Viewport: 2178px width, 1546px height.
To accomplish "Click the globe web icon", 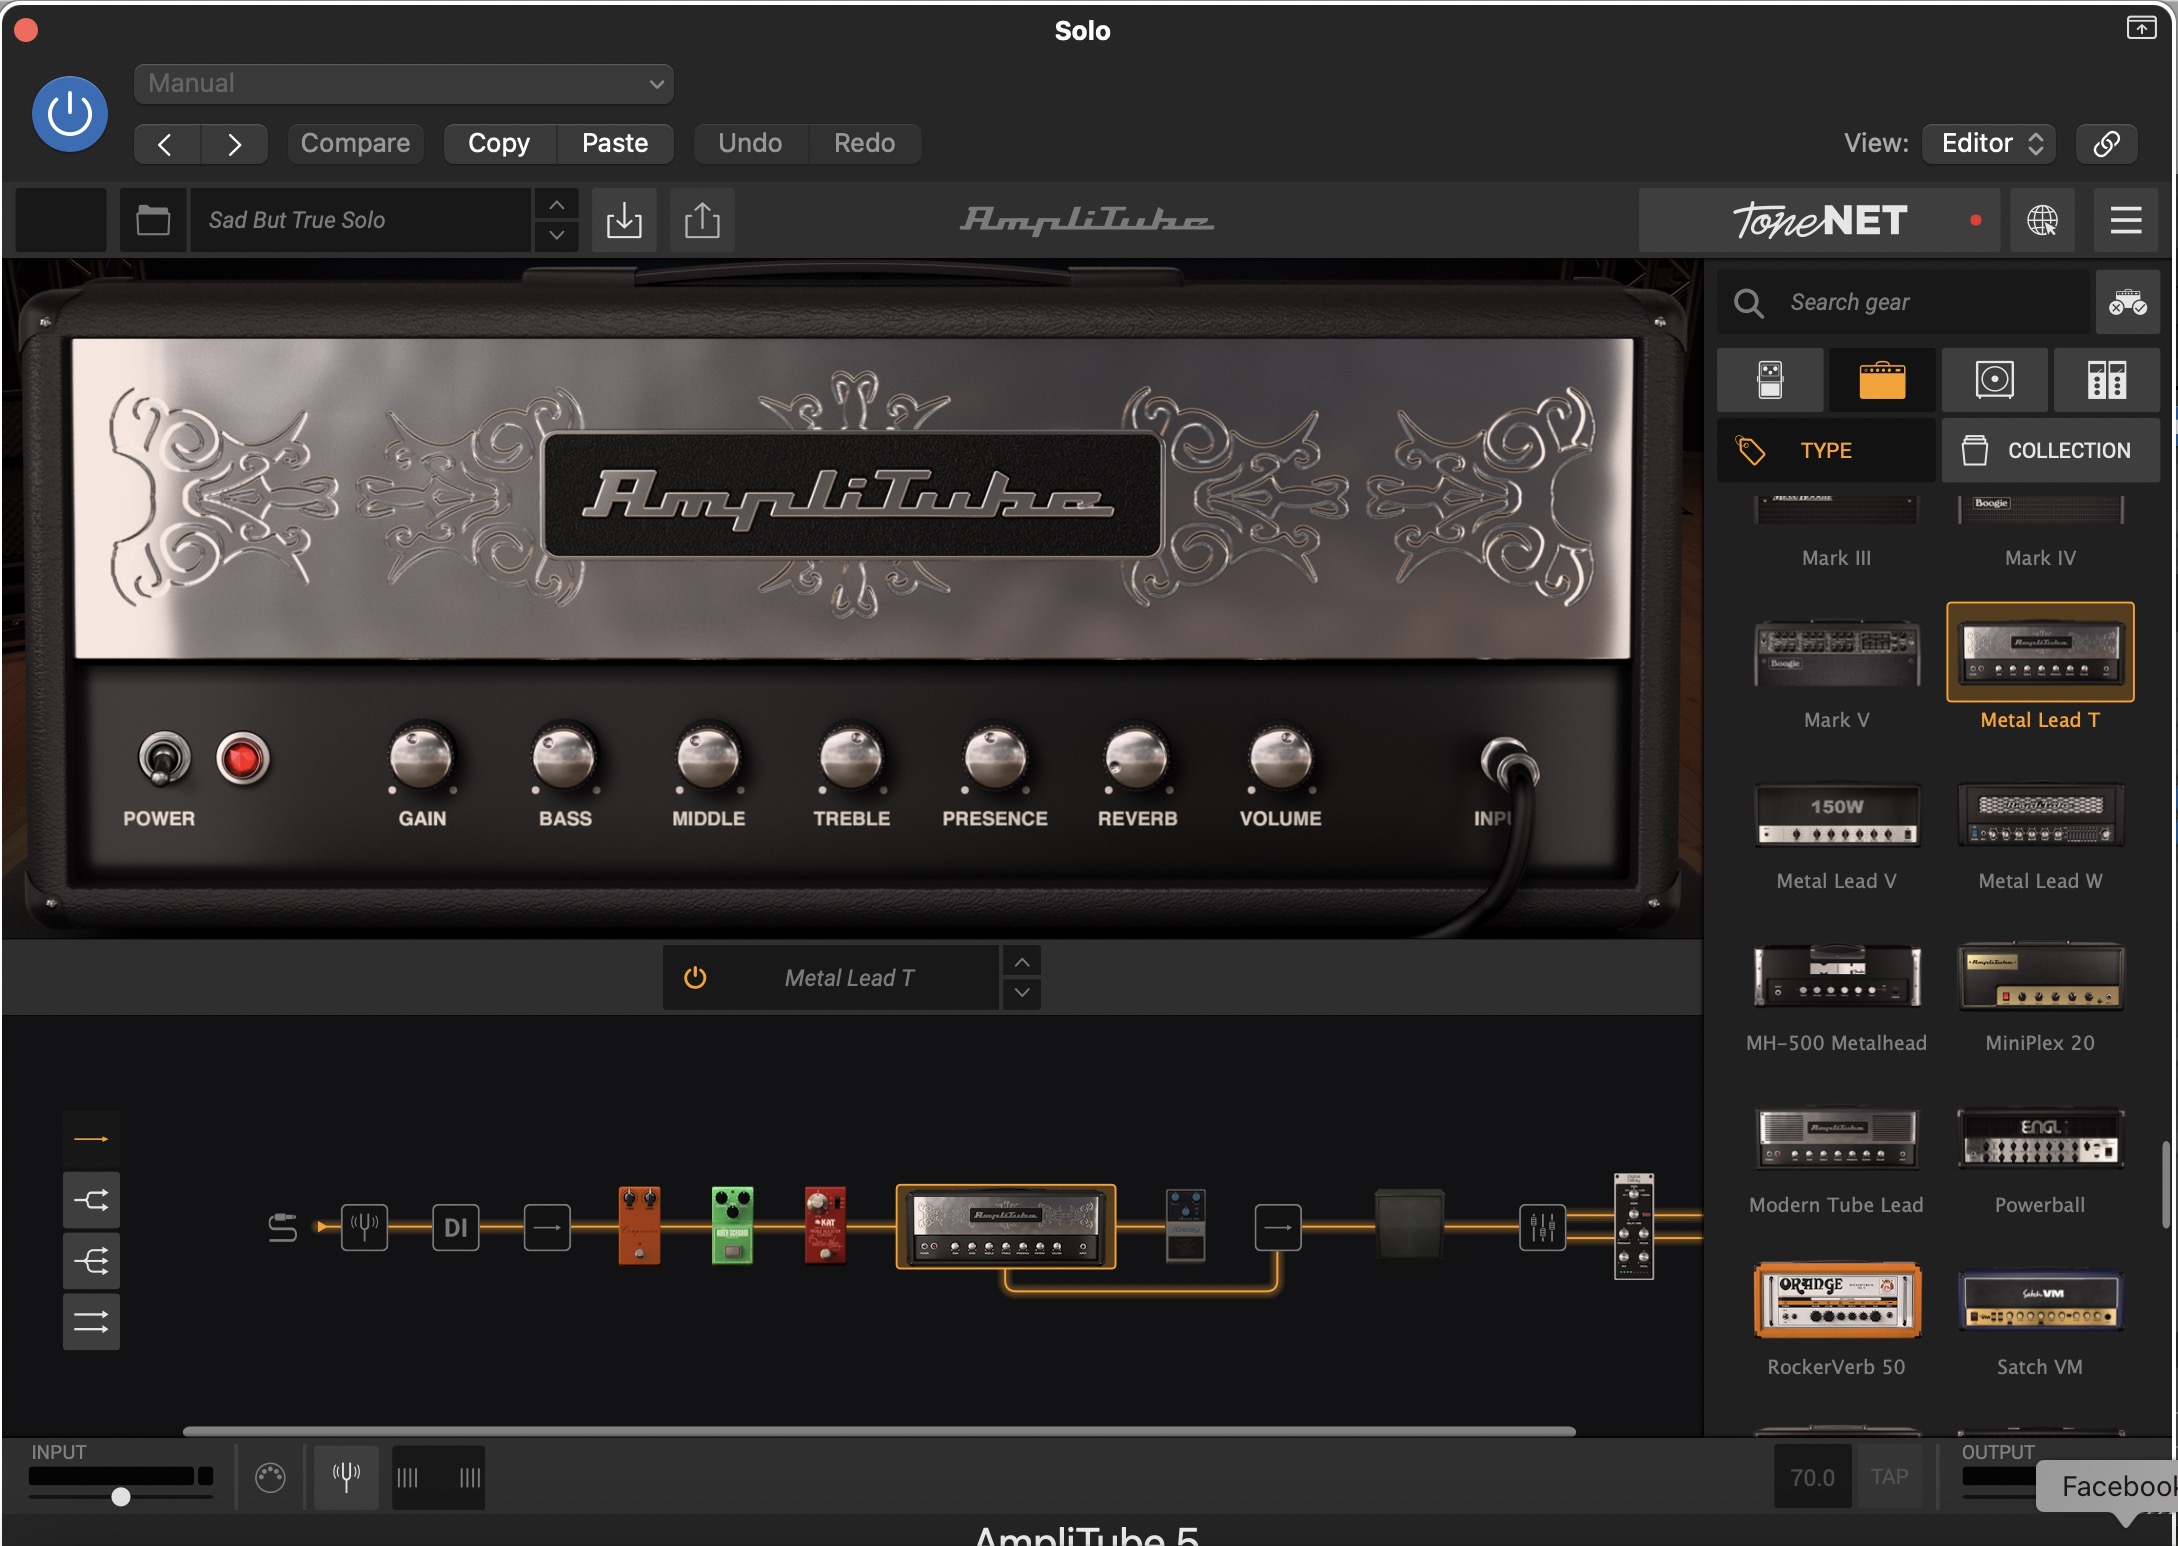I will [x=2042, y=220].
